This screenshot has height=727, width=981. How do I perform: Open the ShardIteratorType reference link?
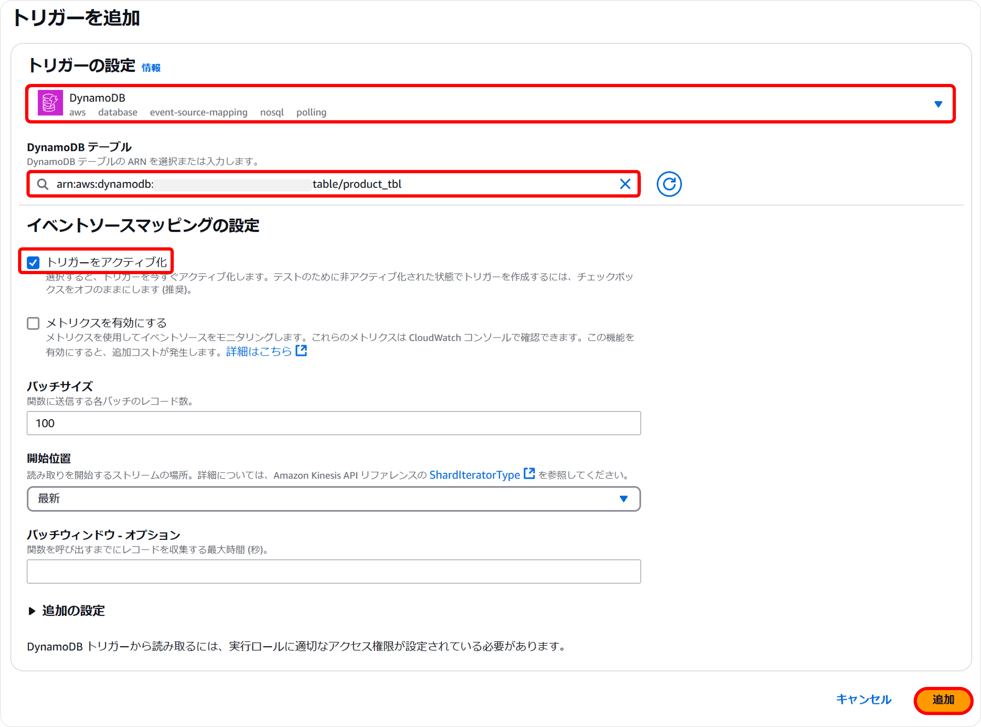[x=482, y=475]
